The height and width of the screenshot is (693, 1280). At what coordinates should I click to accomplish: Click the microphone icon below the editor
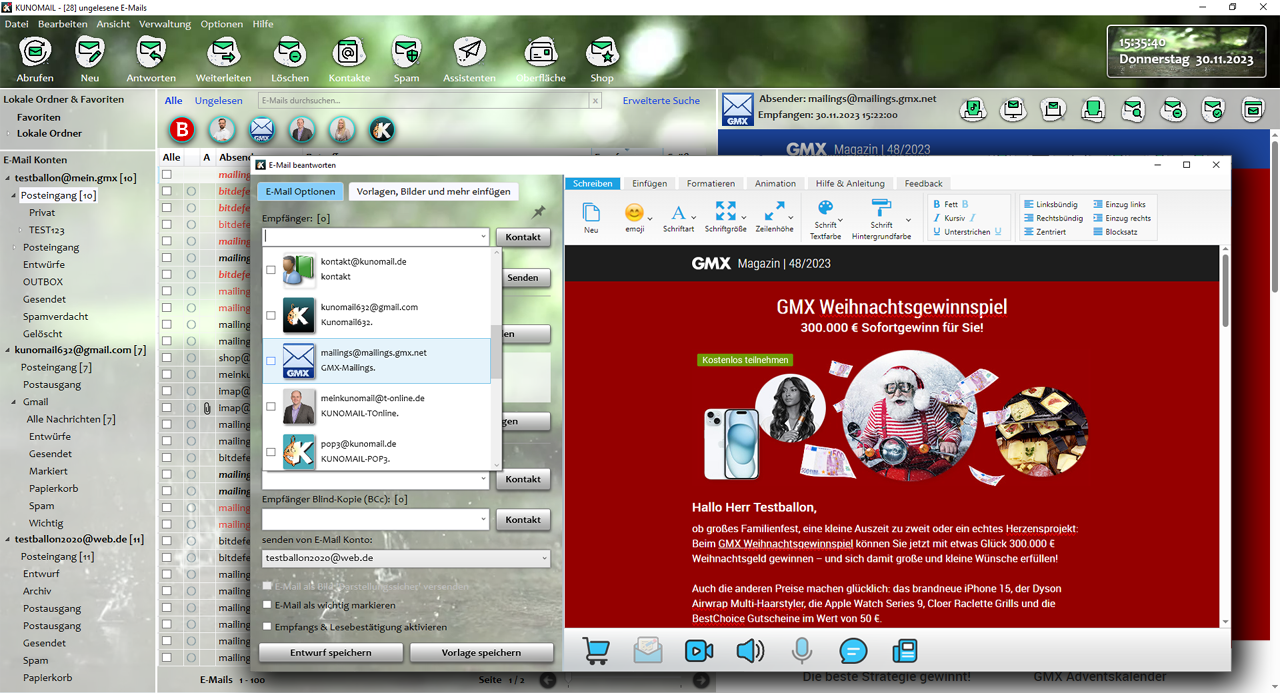click(x=801, y=651)
